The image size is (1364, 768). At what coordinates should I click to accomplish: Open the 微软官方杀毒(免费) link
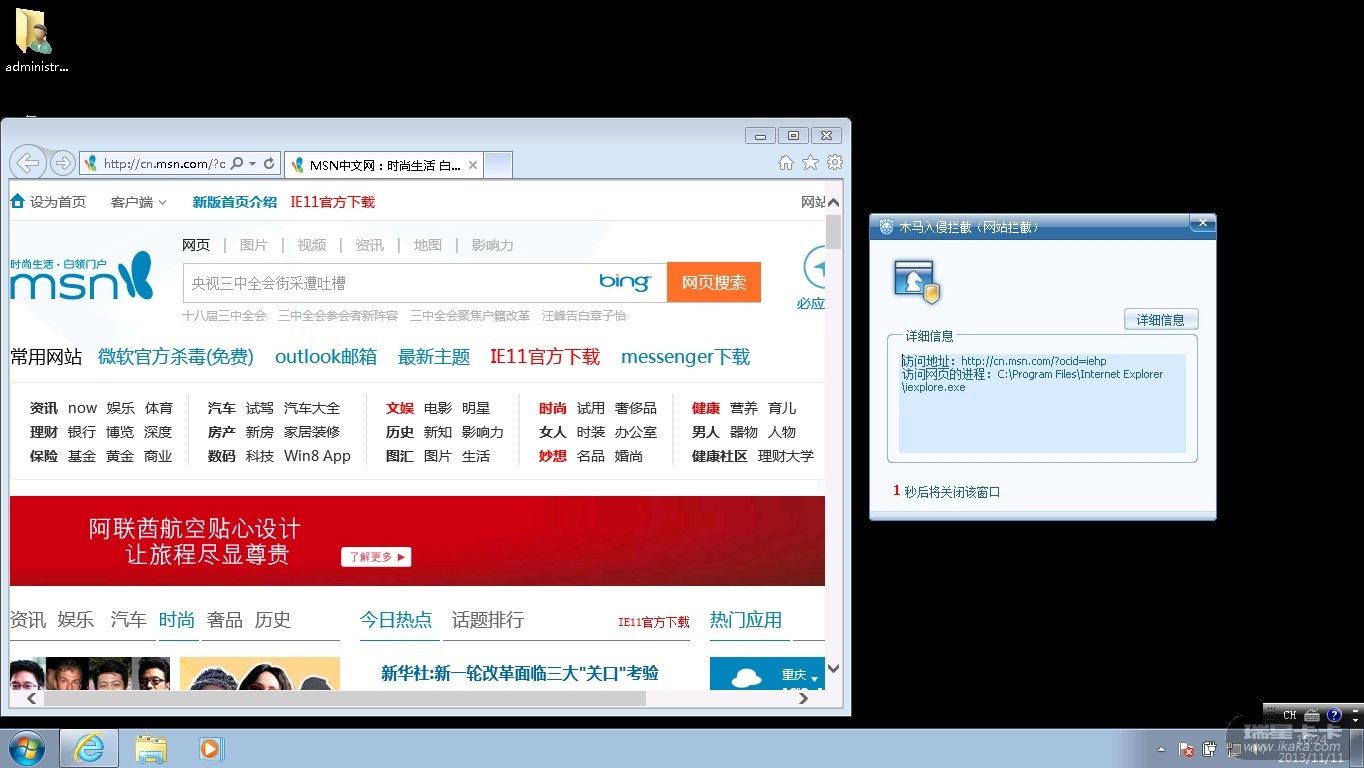point(176,357)
